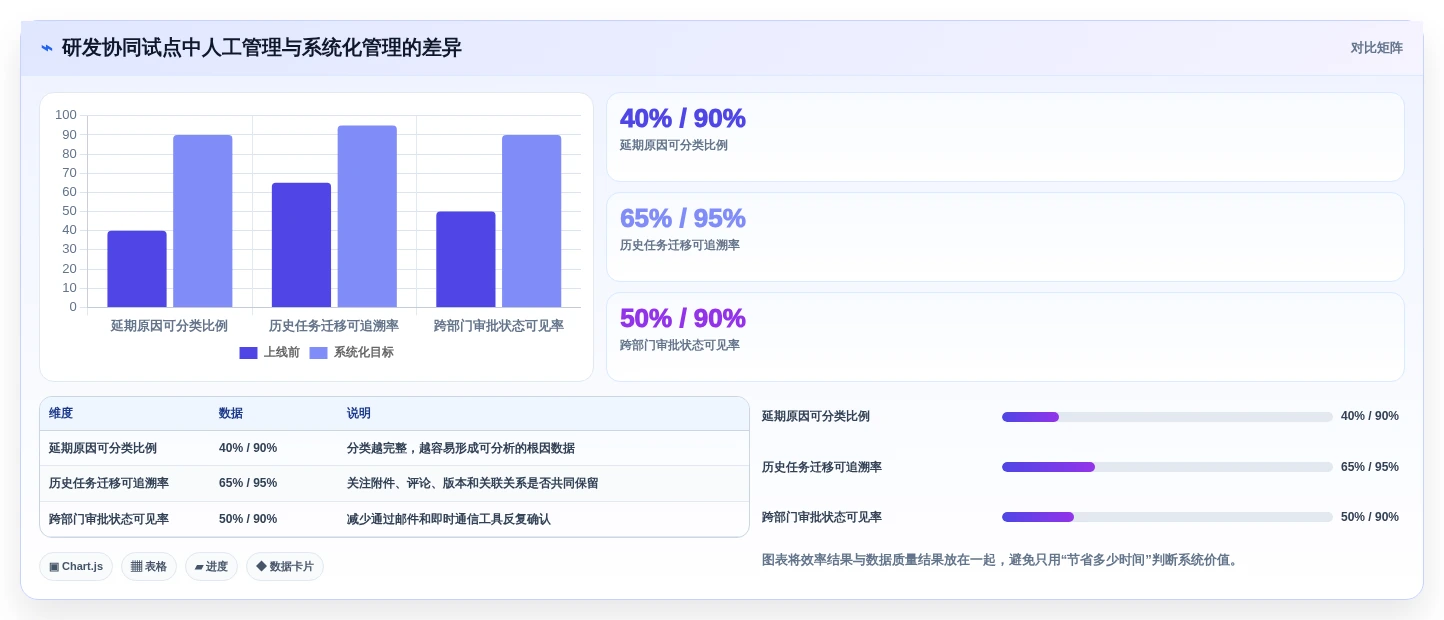The image size is (1444, 620).
Task: Click the 上线前 bar for 历史任务迁移可追溯率
Action: pos(301,245)
